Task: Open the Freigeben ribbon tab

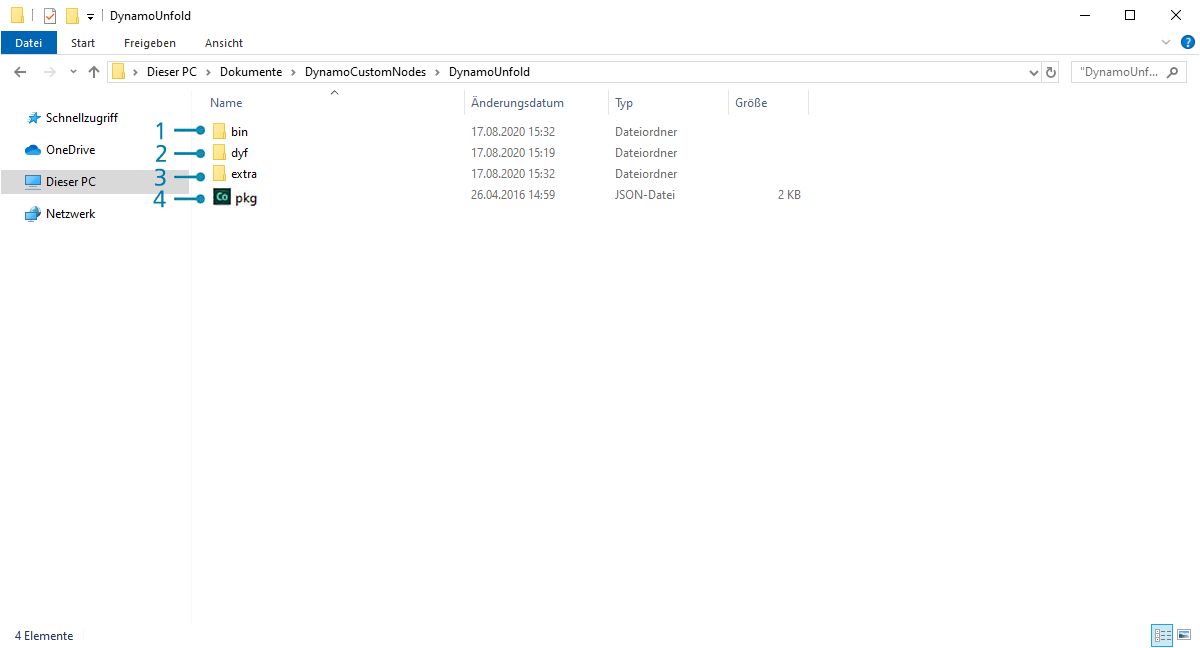Action: 150,43
